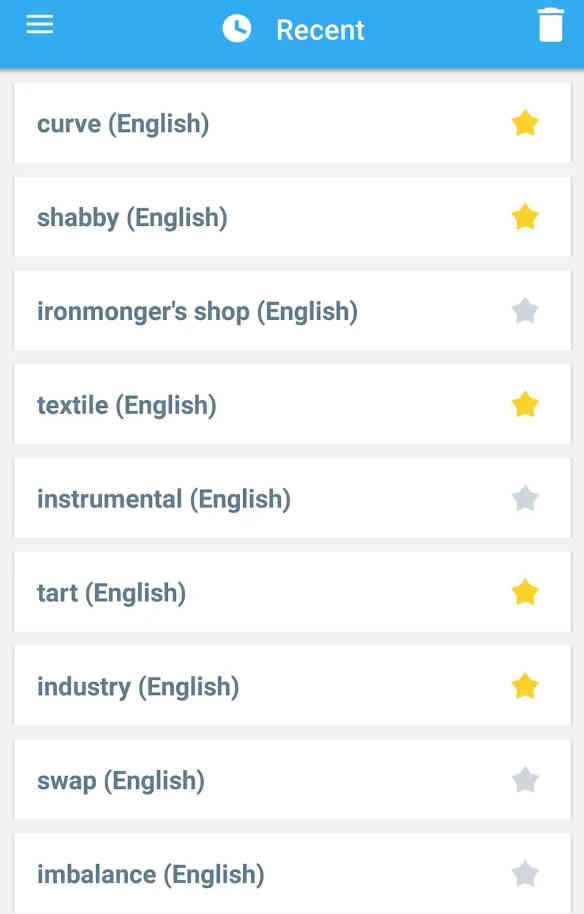Open instrumental (English) word entry
584x914 pixels.
pyautogui.click(x=292, y=498)
